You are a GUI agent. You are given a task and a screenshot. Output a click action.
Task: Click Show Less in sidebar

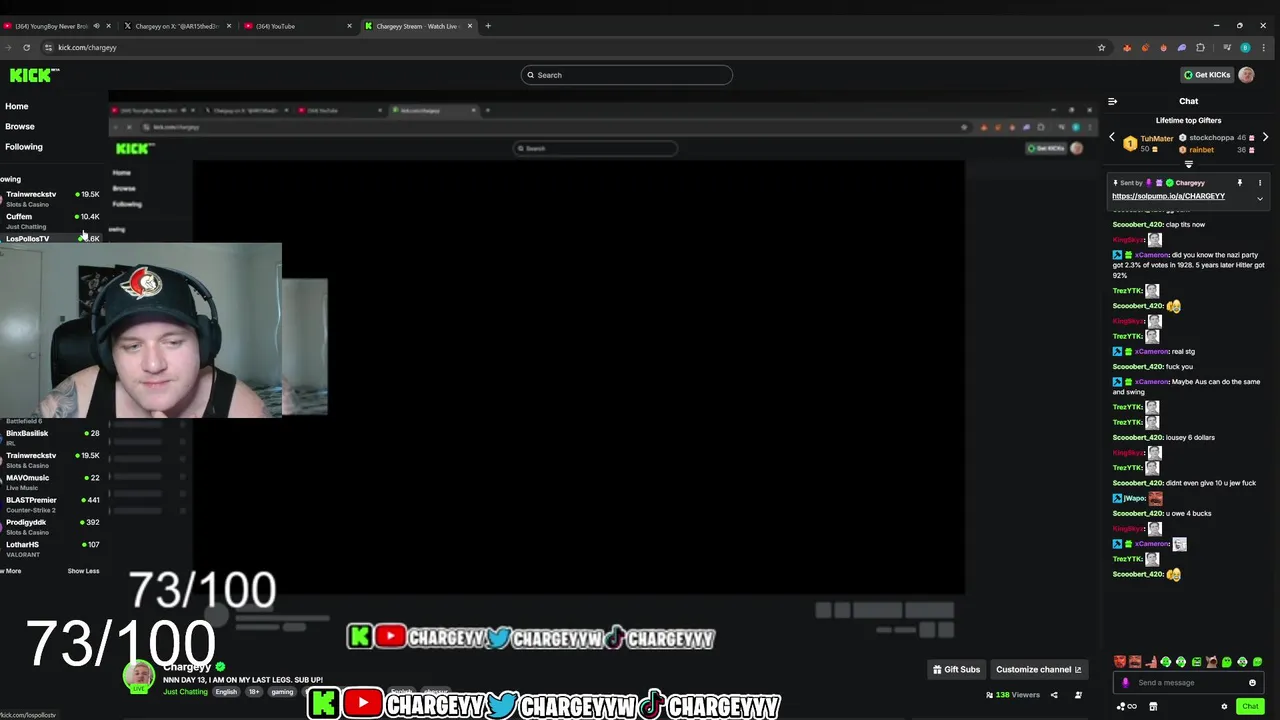click(83, 571)
